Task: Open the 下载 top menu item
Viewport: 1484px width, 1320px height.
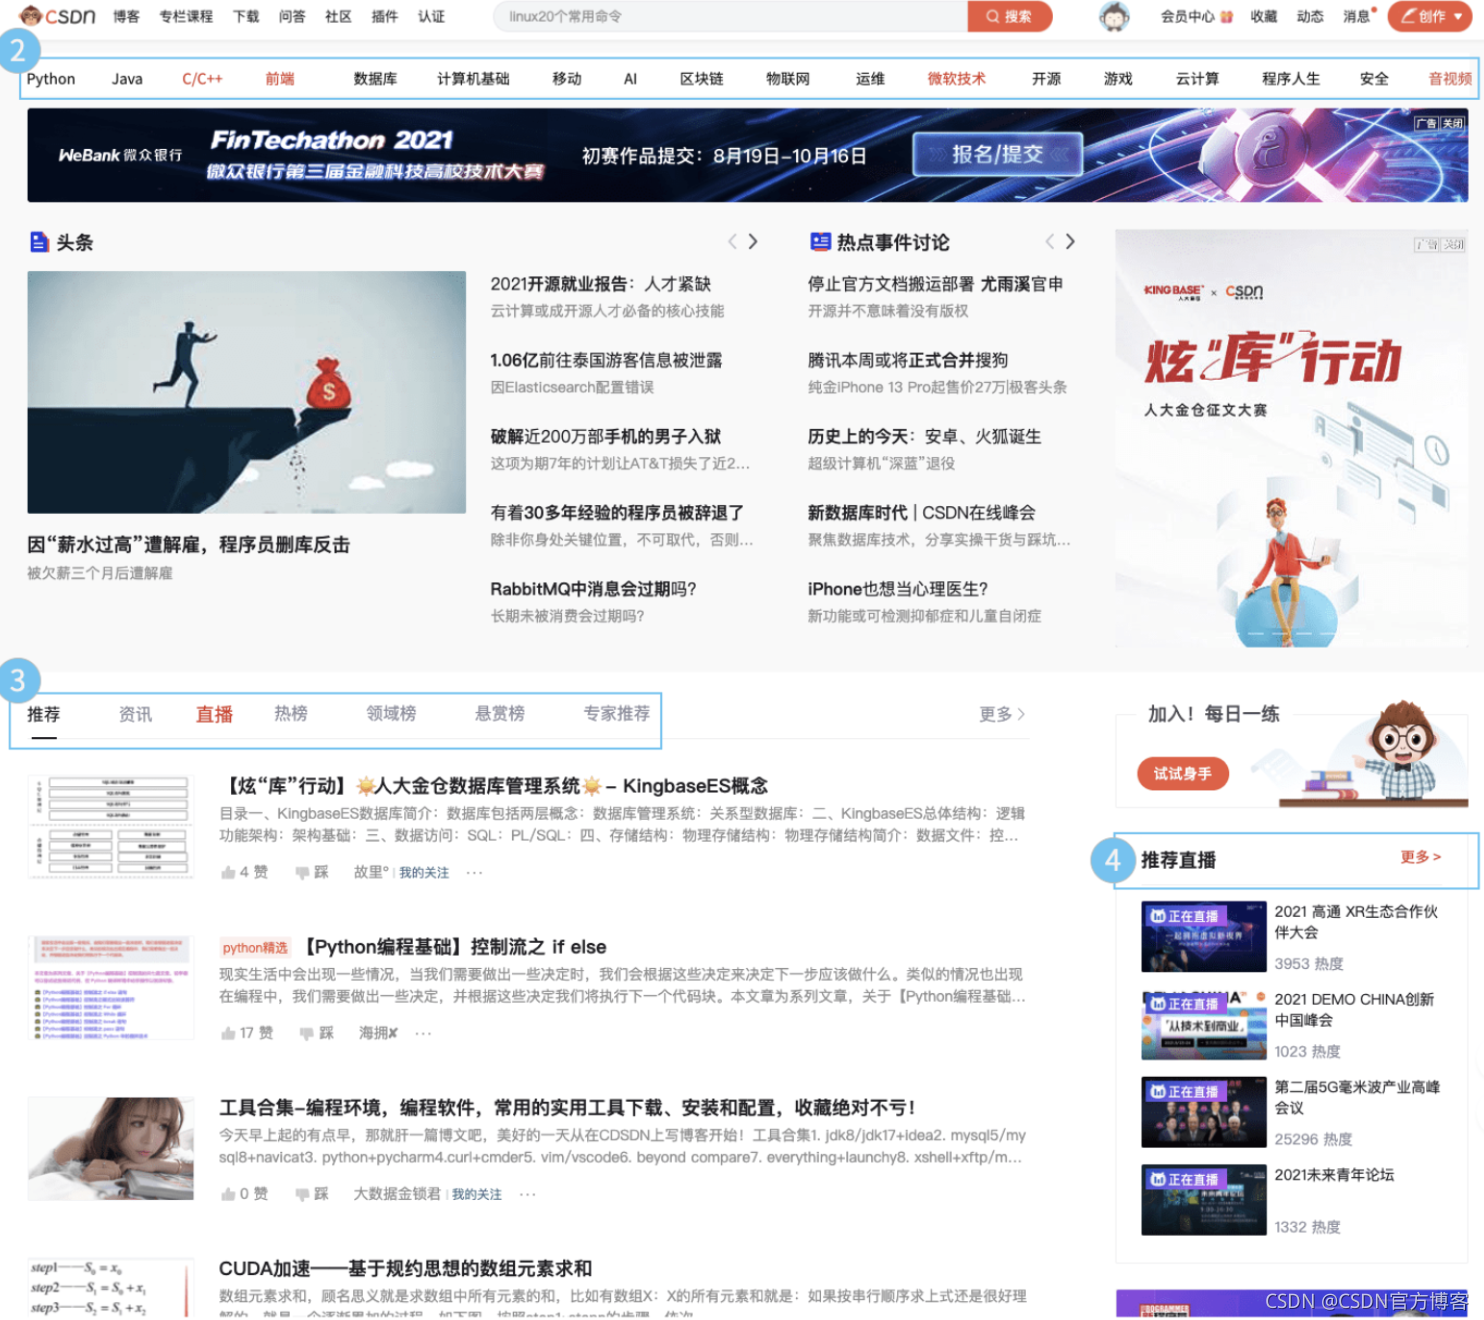Action: click(246, 16)
